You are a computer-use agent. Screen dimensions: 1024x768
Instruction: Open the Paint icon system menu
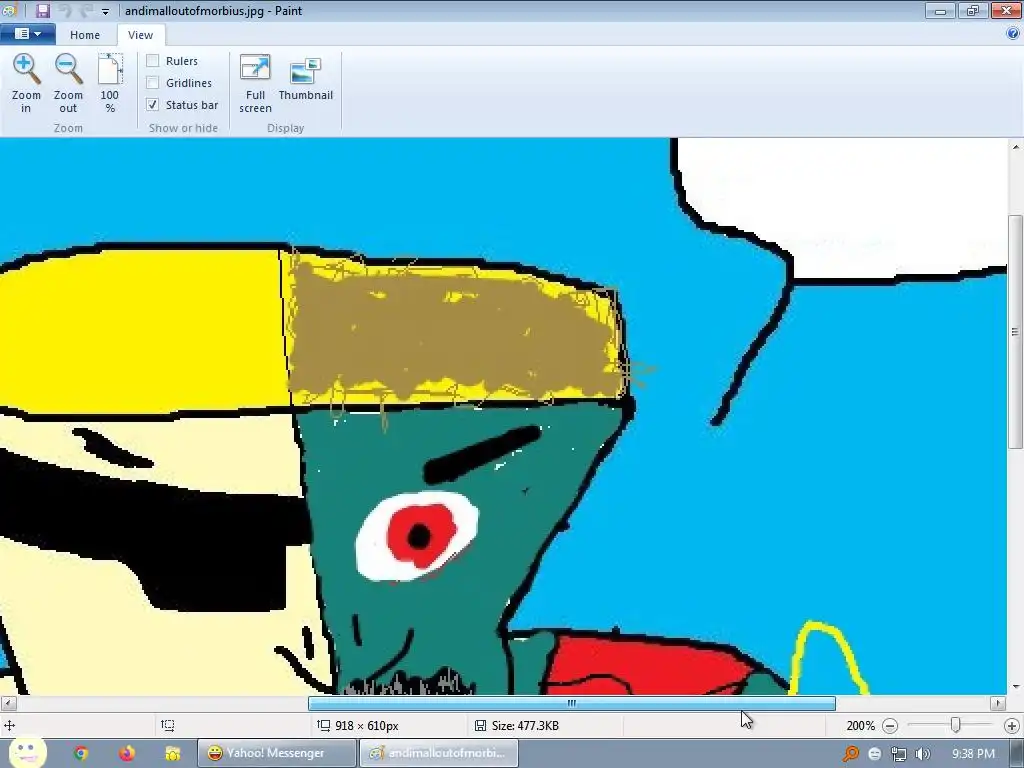9,10
